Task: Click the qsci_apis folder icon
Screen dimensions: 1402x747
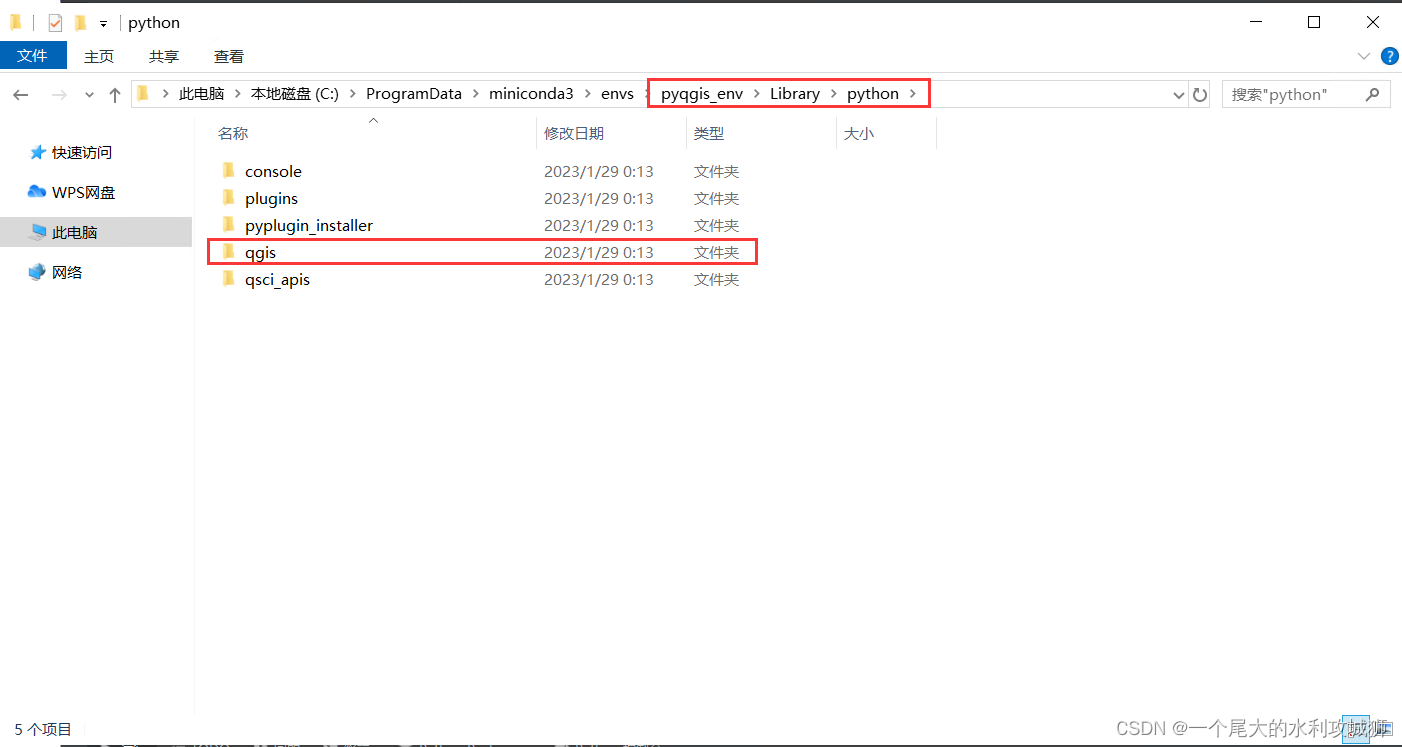Action: [228, 279]
